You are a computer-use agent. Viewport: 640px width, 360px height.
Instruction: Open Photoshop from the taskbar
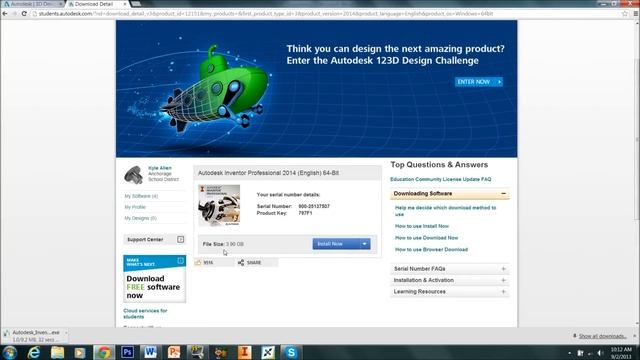pos(127,352)
